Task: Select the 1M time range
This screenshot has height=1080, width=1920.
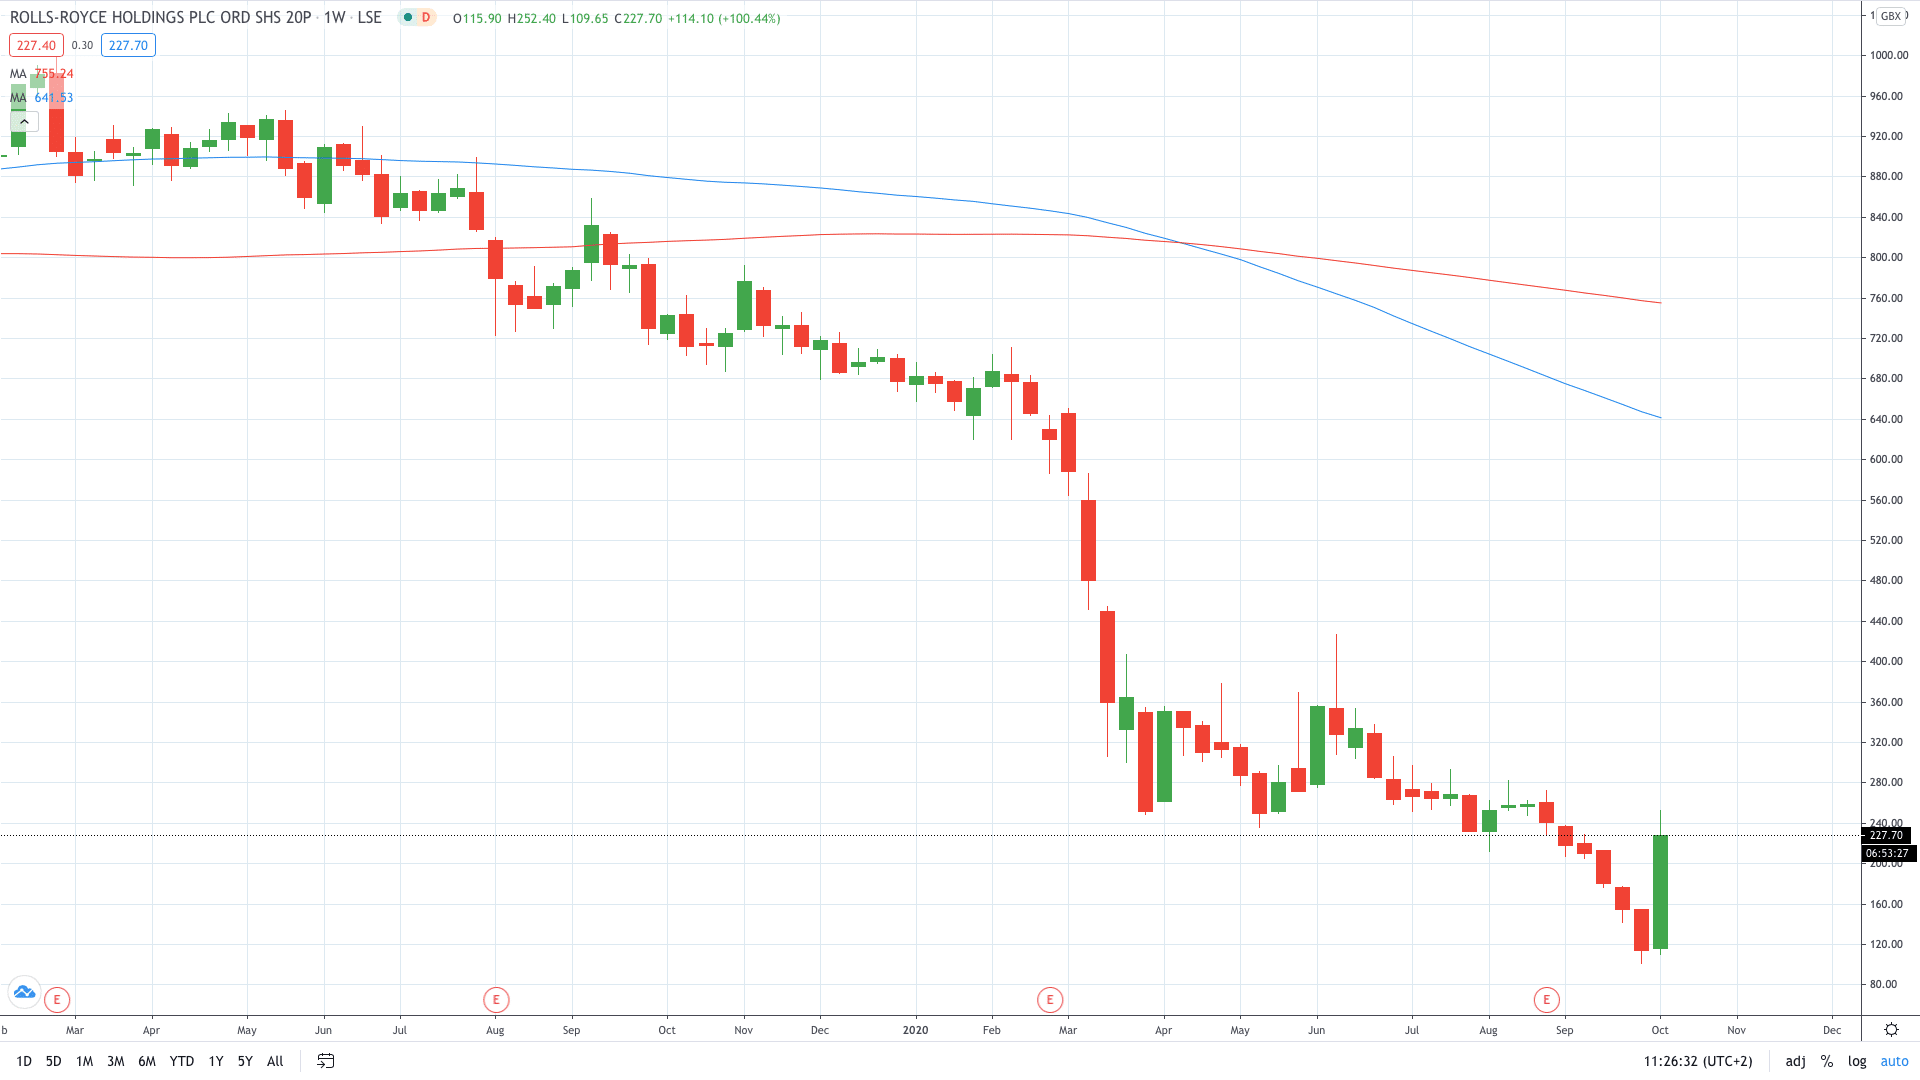Action: (85, 1061)
